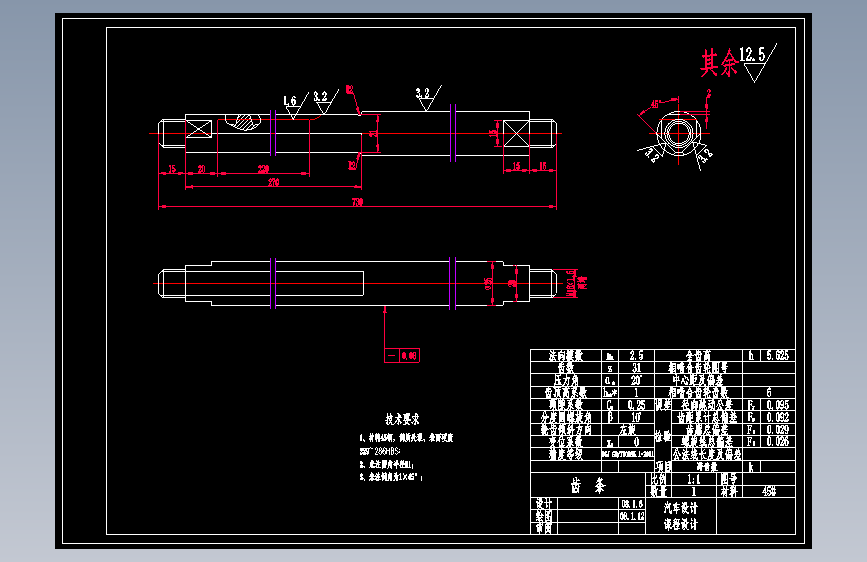The height and width of the screenshot is (562, 867).
Task: Select the 45# material value
Action: click(x=769, y=491)
